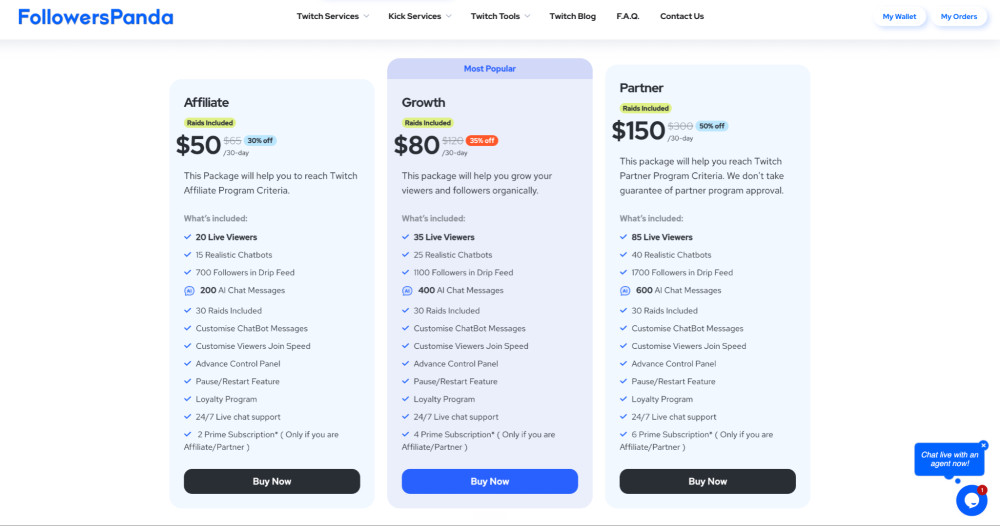Click the AI icon beside 600 AI Chat Messages
Image resolution: width=1000 pixels, height=526 pixels.
pos(625,291)
